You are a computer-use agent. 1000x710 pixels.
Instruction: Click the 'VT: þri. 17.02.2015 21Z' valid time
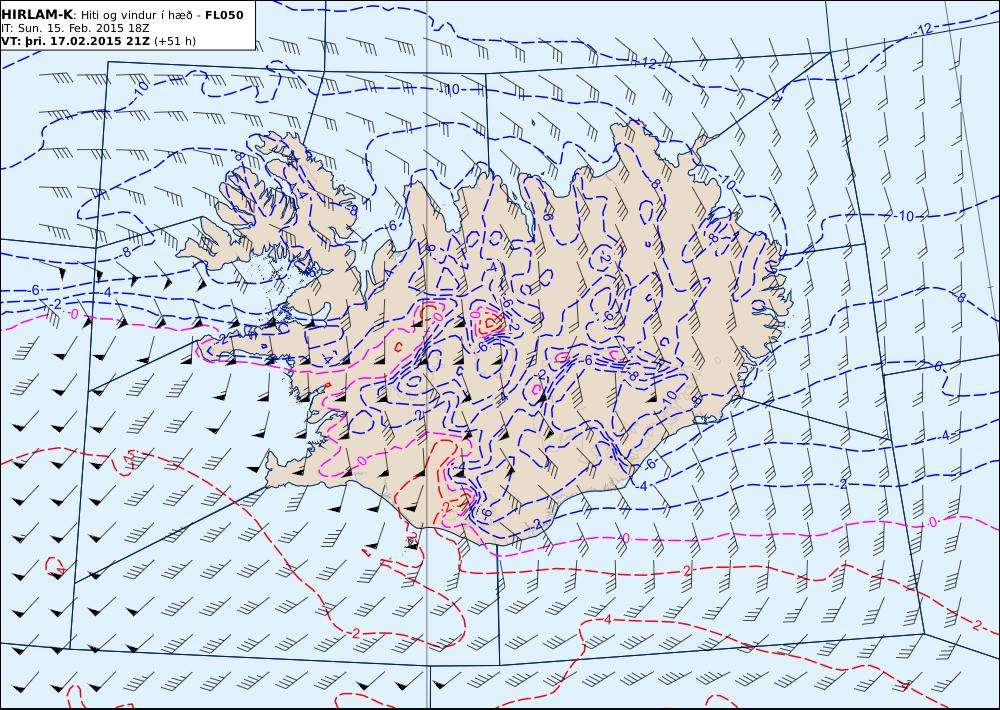pyautogui.click(x=75, y=41)
